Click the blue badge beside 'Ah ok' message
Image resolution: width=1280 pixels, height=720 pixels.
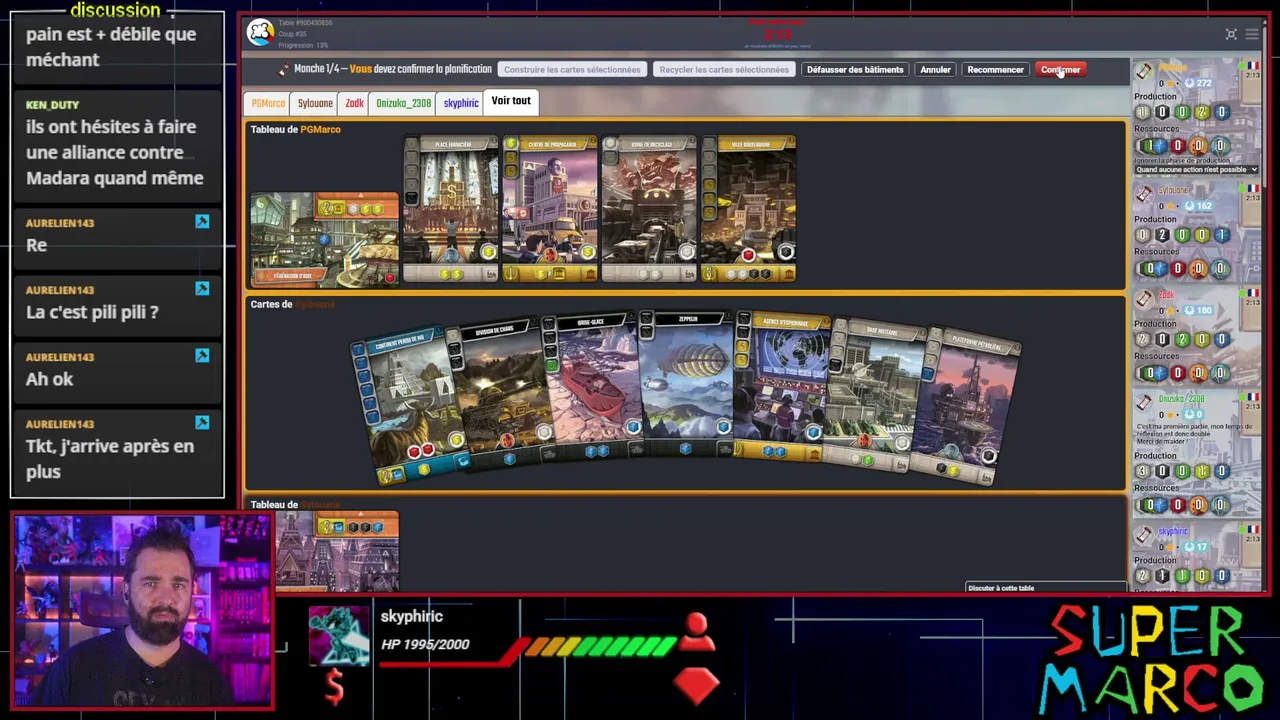coord(202,356)
